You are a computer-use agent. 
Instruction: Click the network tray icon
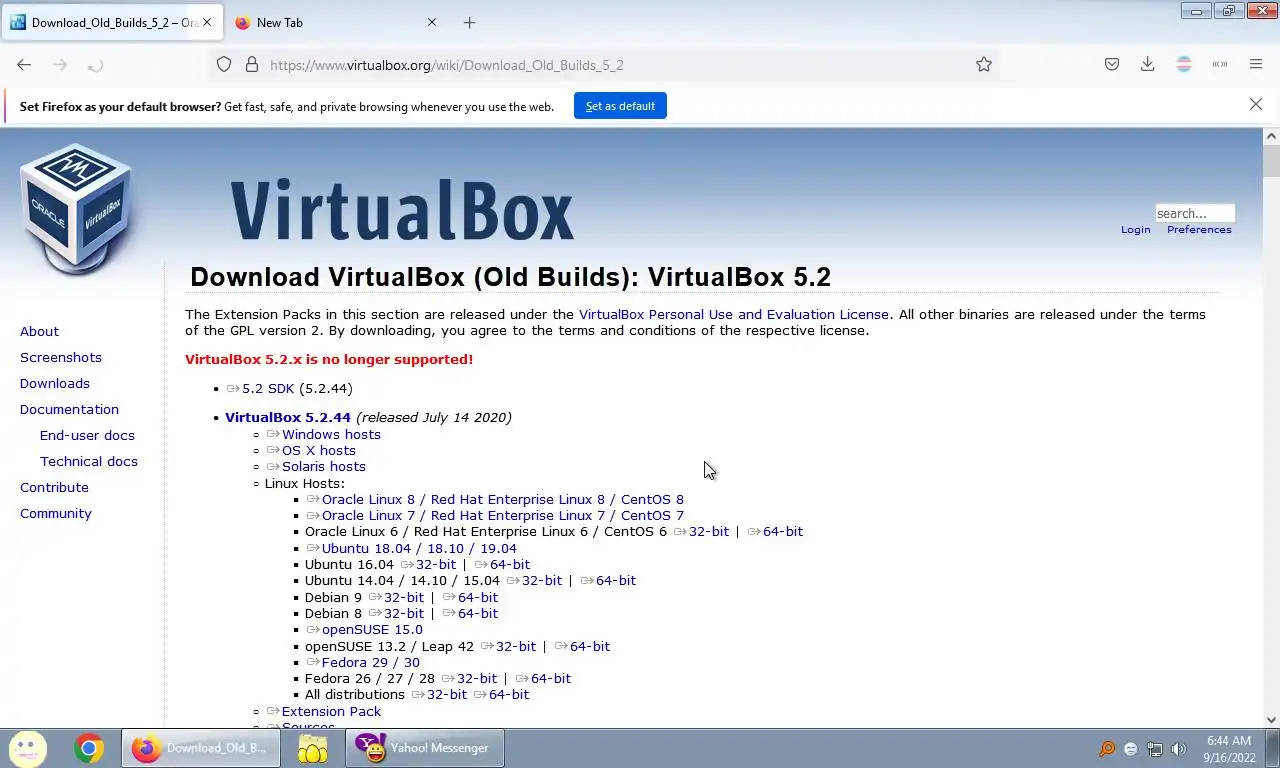pos(1155,749)
